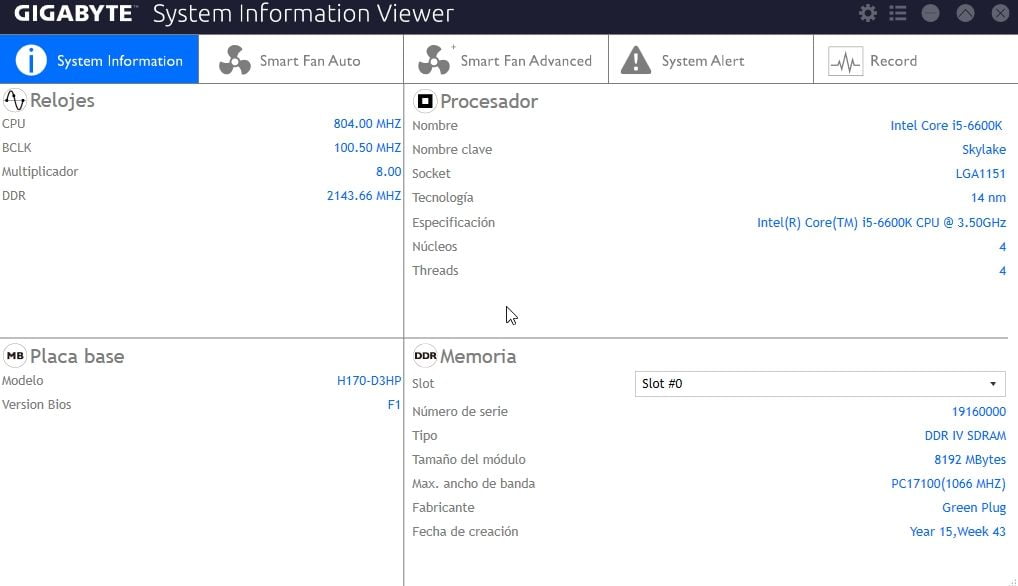This screenshot has width=1018, height=586.
Task: Click the dropdown arrow of the Slot selector
Action: click(993, 384)
